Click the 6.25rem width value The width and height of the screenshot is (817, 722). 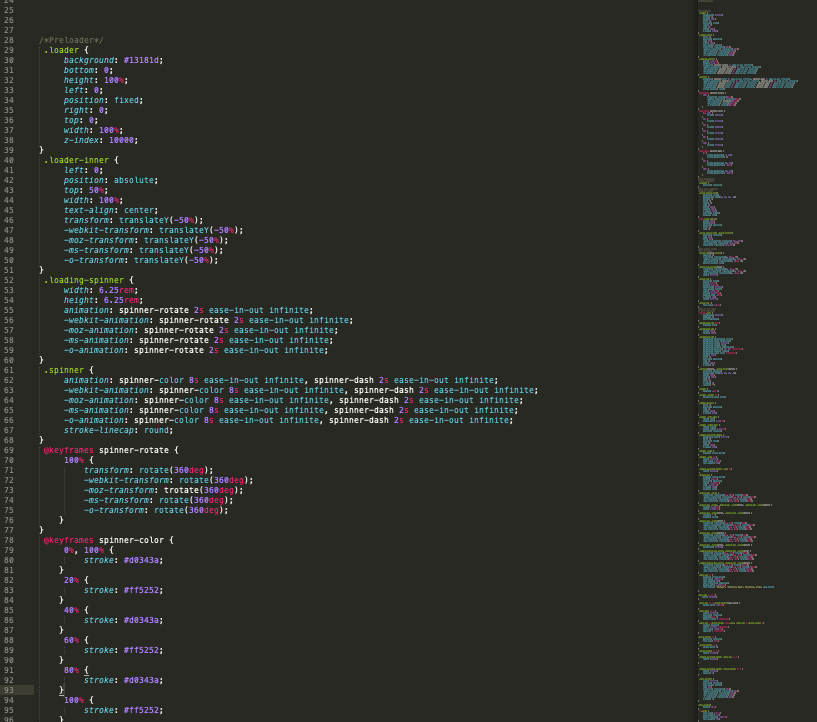[116, 290]
